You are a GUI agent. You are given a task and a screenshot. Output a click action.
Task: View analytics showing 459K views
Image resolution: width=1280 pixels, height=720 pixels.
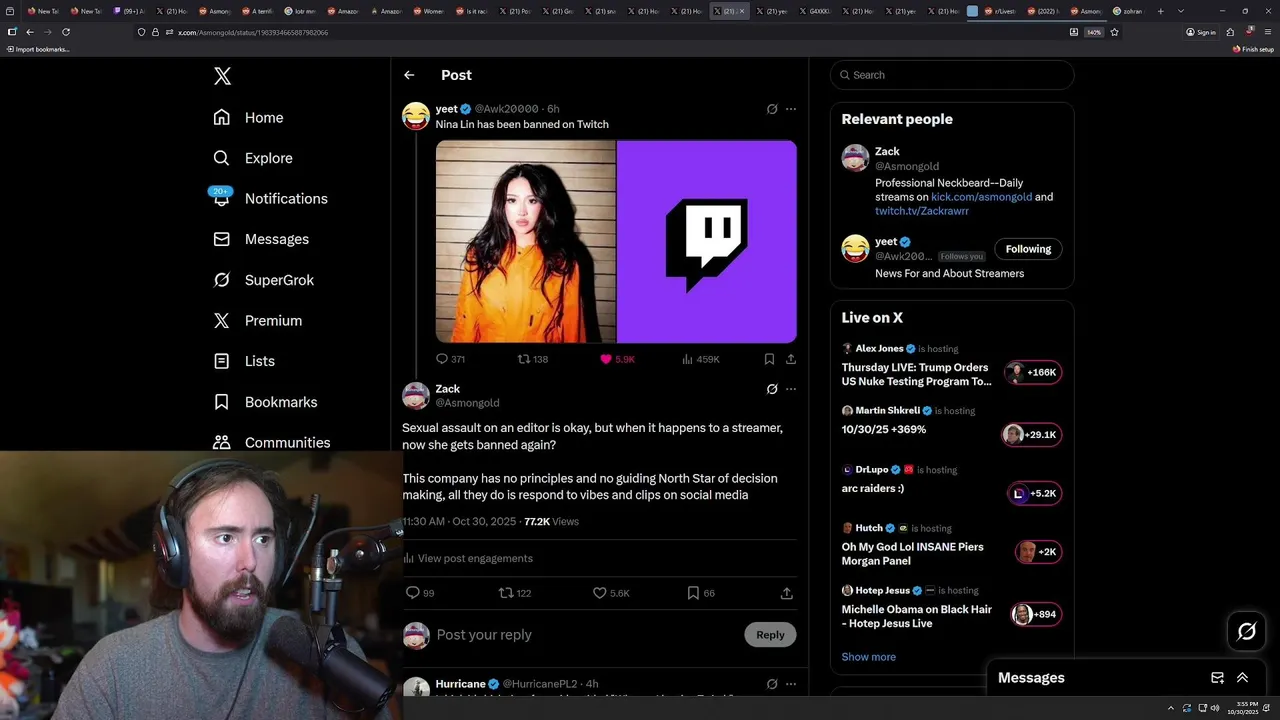(x=700, y=359)
